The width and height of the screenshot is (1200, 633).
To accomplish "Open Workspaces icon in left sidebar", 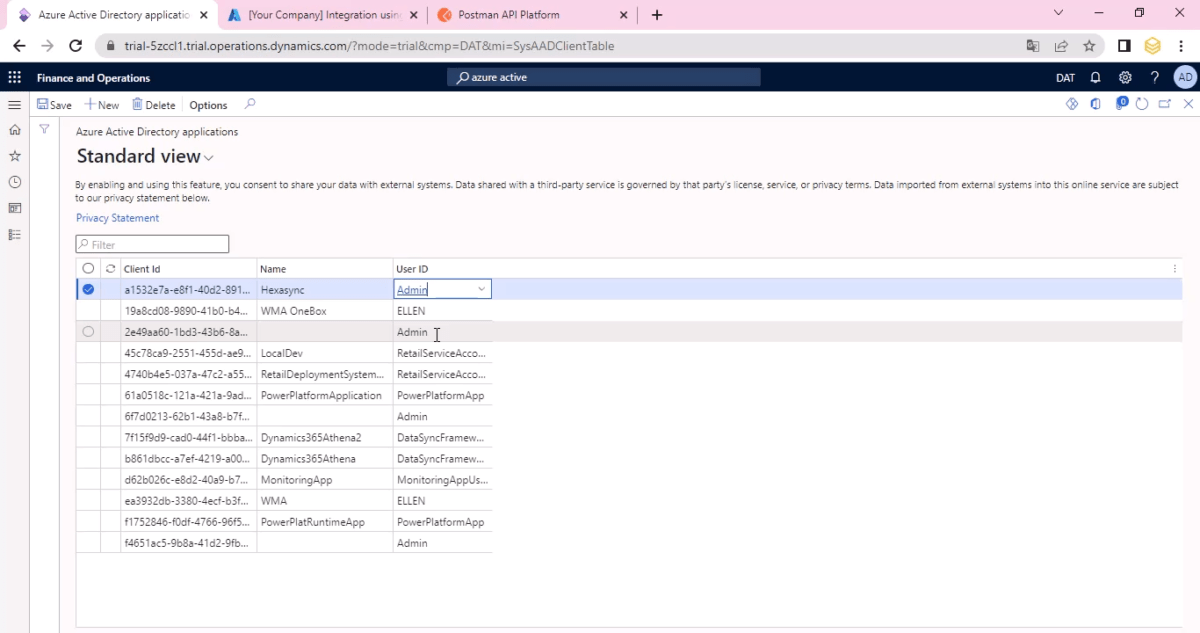I will 14,208.
